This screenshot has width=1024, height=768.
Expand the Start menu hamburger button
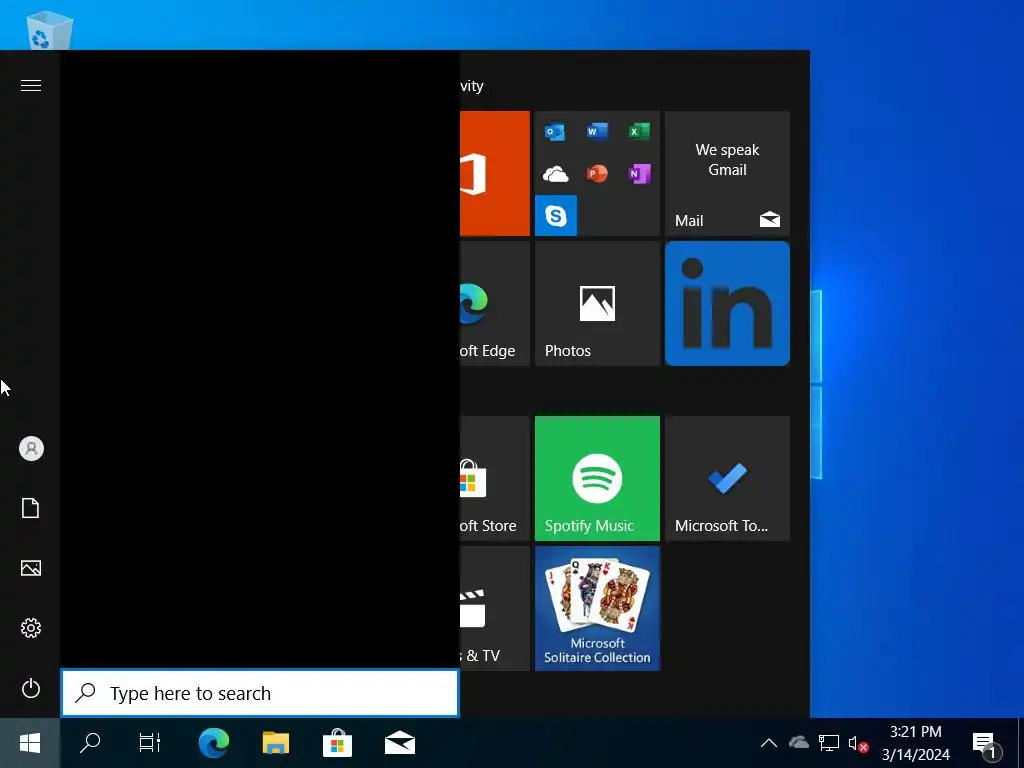[31, 86]
